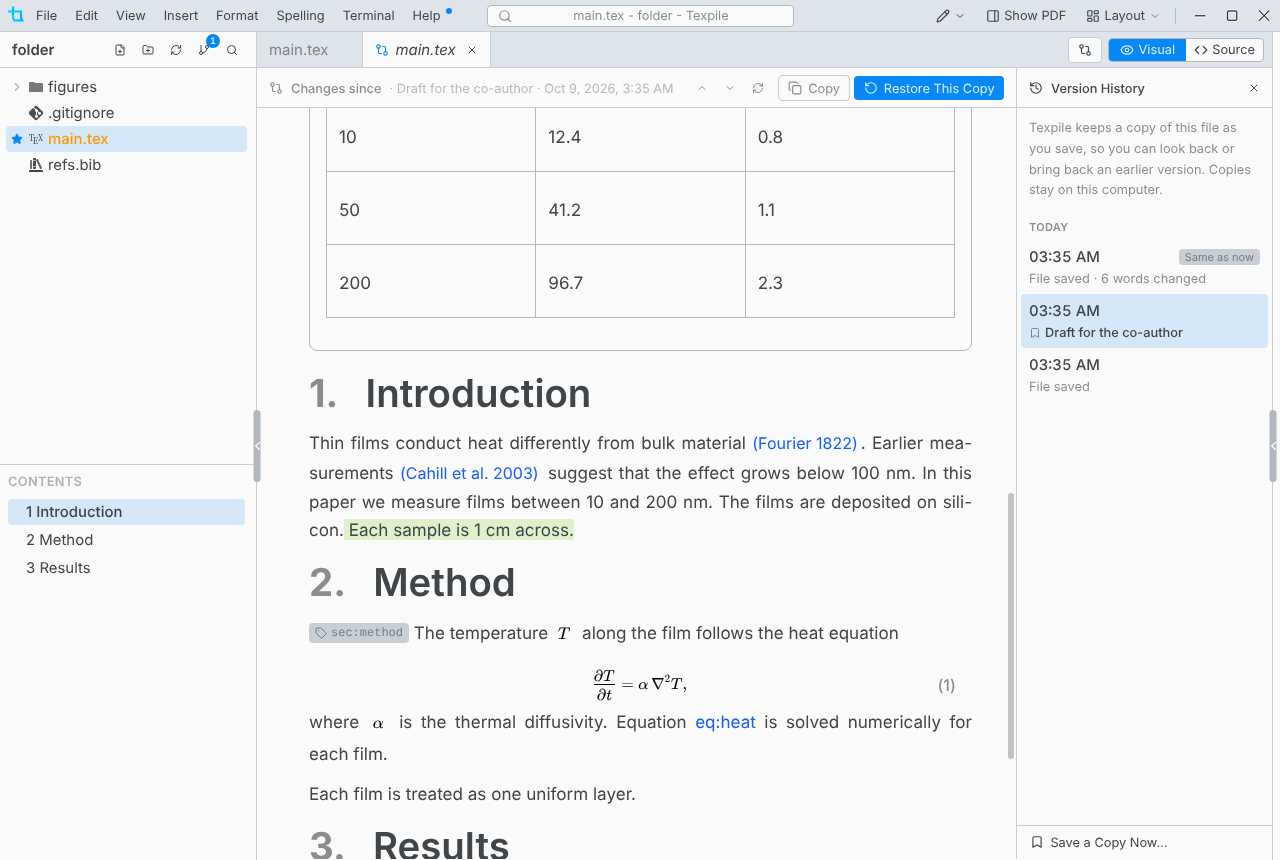Toggle Show PDF preview
Image resolution: width=1280 pixels, height=860 pixels.
[x=1026, y=16]
